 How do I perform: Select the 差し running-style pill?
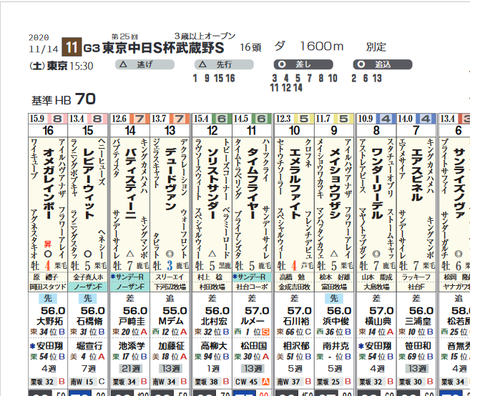[x=303, y=65]
